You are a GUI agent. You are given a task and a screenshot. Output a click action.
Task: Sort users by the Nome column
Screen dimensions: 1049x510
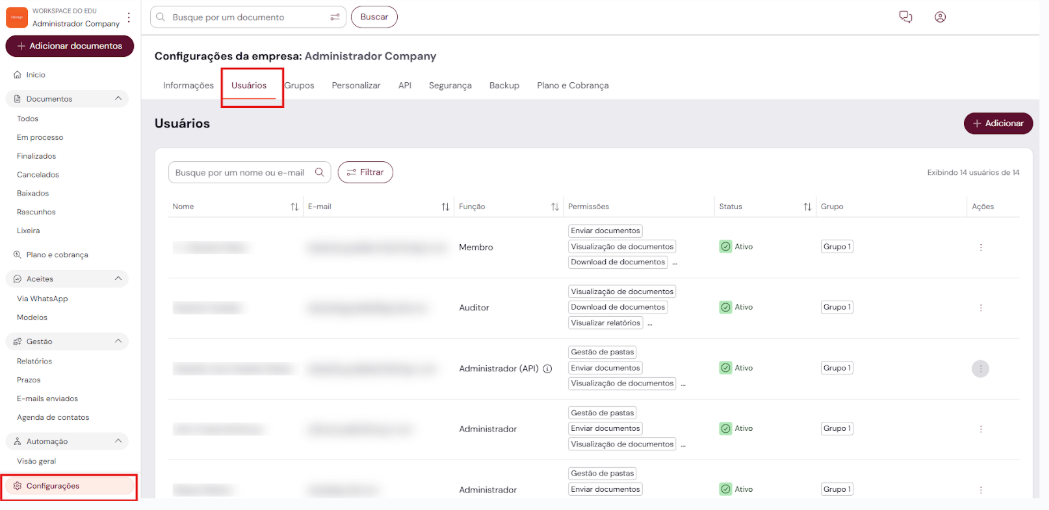[x=295, y=207]
